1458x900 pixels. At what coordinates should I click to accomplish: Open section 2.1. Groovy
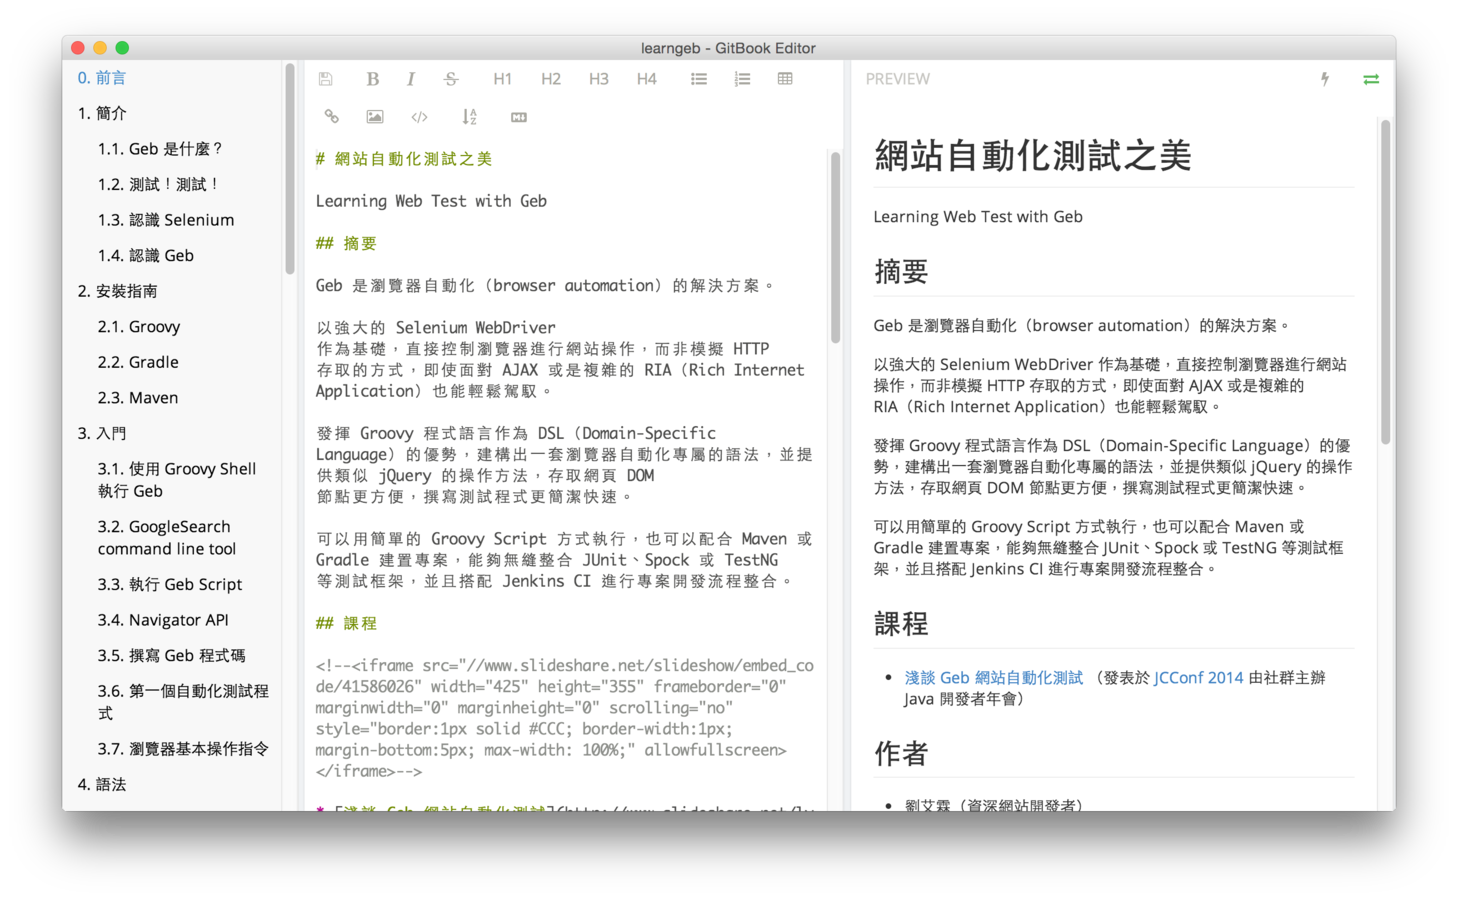click(x=139, y=327)
